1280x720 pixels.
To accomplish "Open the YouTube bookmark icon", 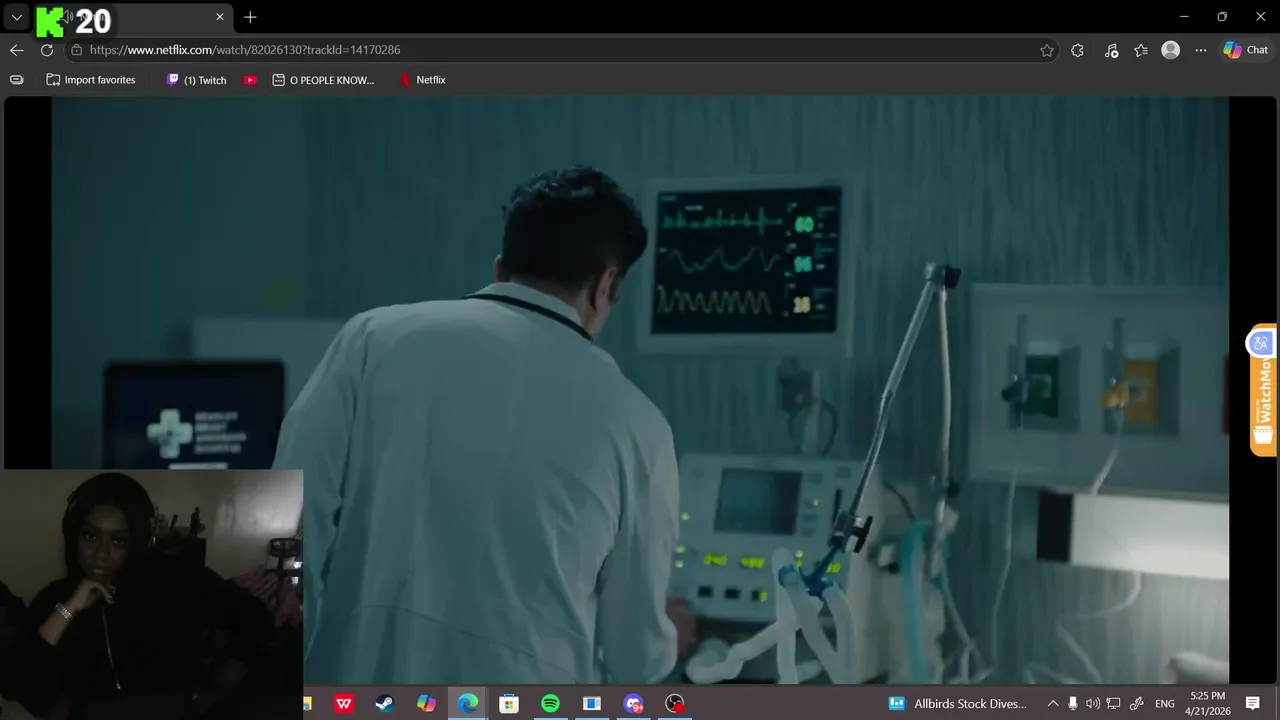I will (x=250, y=80).
